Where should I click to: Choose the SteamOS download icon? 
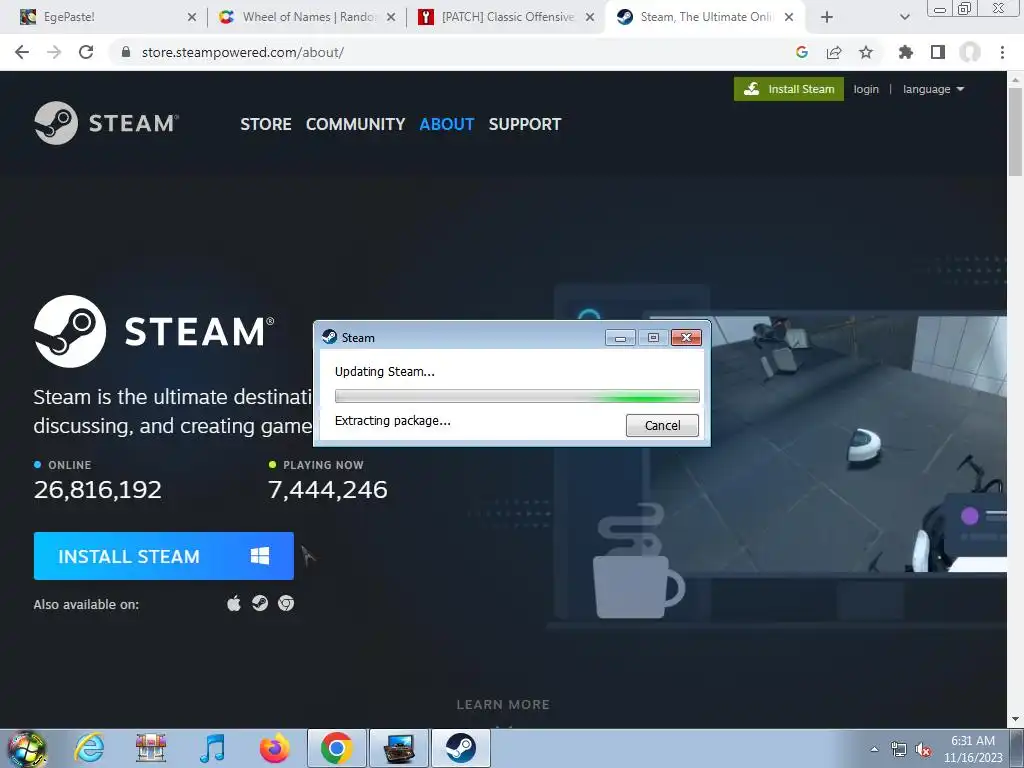click(260, 603)
